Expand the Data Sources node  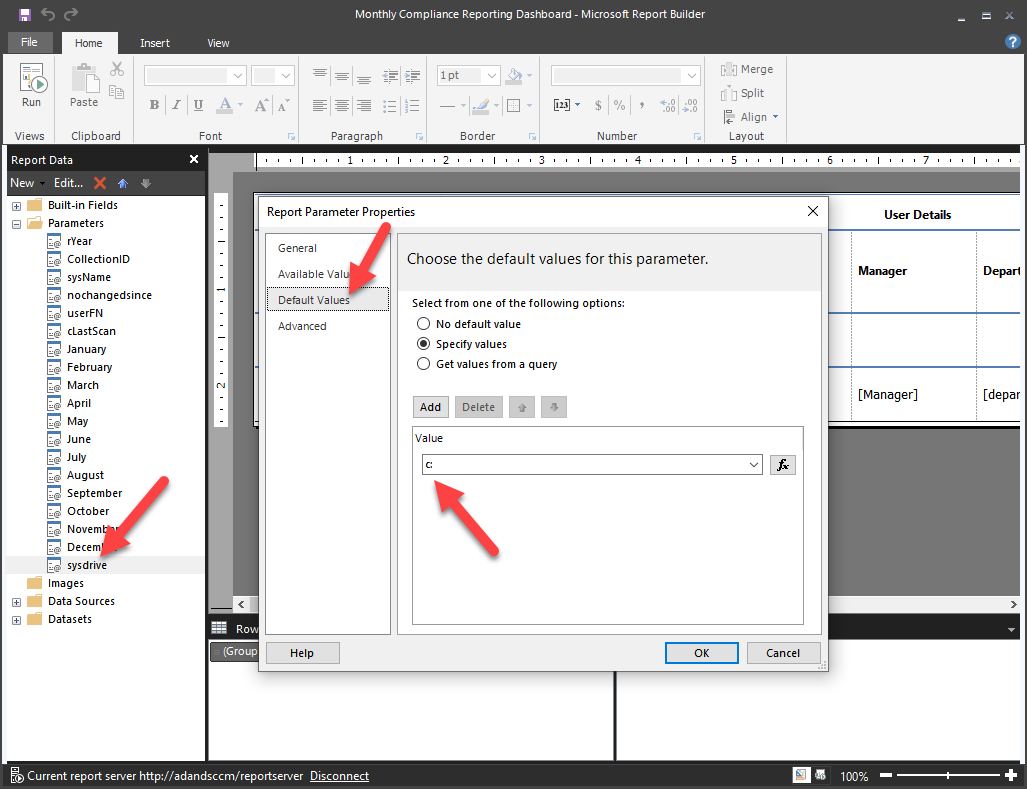tap(16, 602)
